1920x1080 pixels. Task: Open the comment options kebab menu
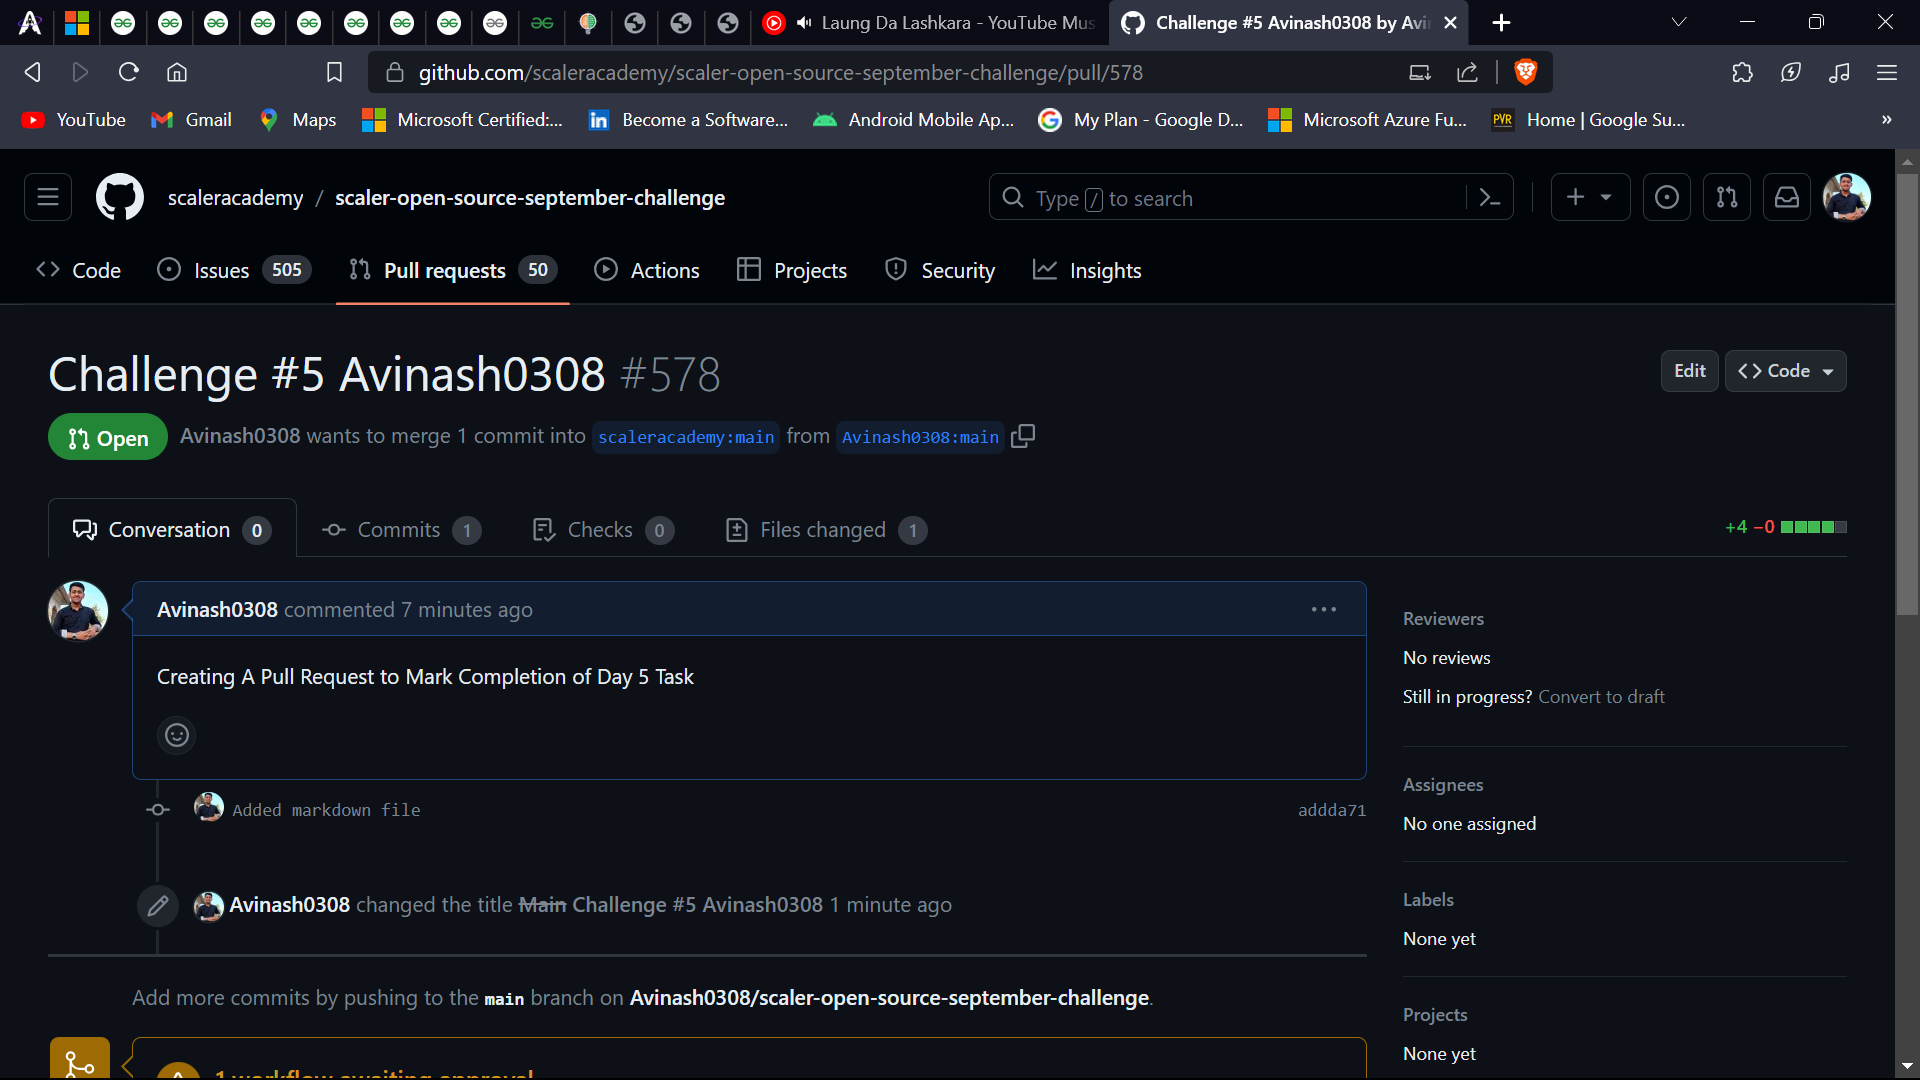coord(1323,609)
